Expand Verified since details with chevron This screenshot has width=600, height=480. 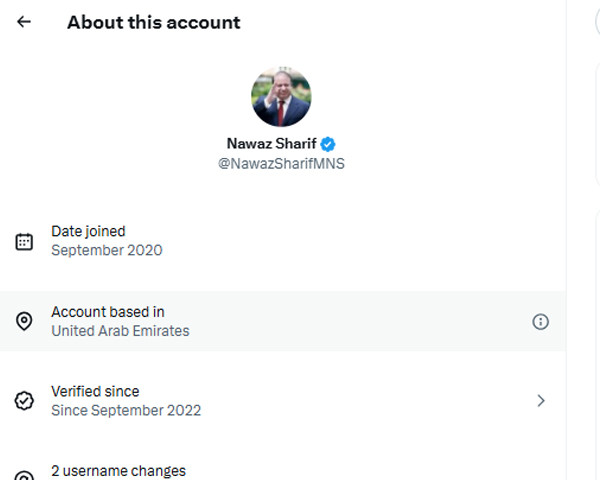coord(540,401)
